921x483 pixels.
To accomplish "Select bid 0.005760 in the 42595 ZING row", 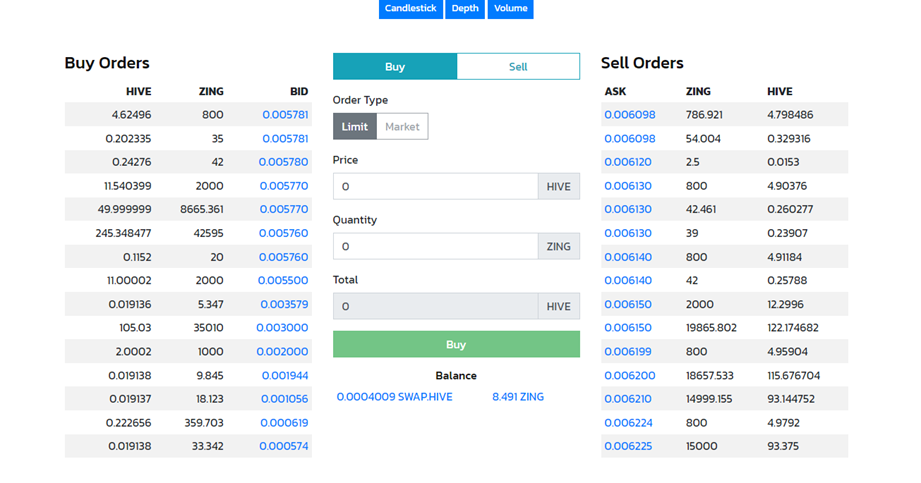I will pos(283,233).
